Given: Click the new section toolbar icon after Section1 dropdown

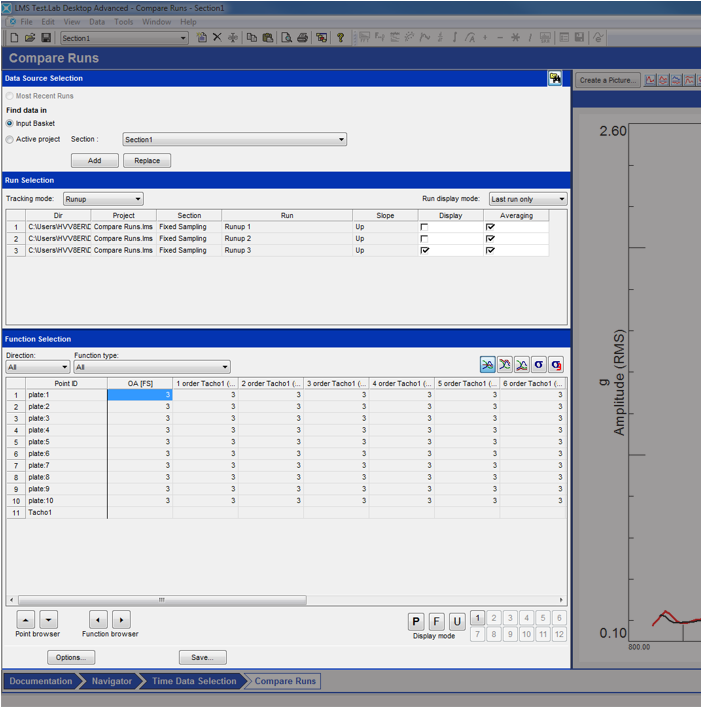Looking at the screenshot, I should point(202,37).
